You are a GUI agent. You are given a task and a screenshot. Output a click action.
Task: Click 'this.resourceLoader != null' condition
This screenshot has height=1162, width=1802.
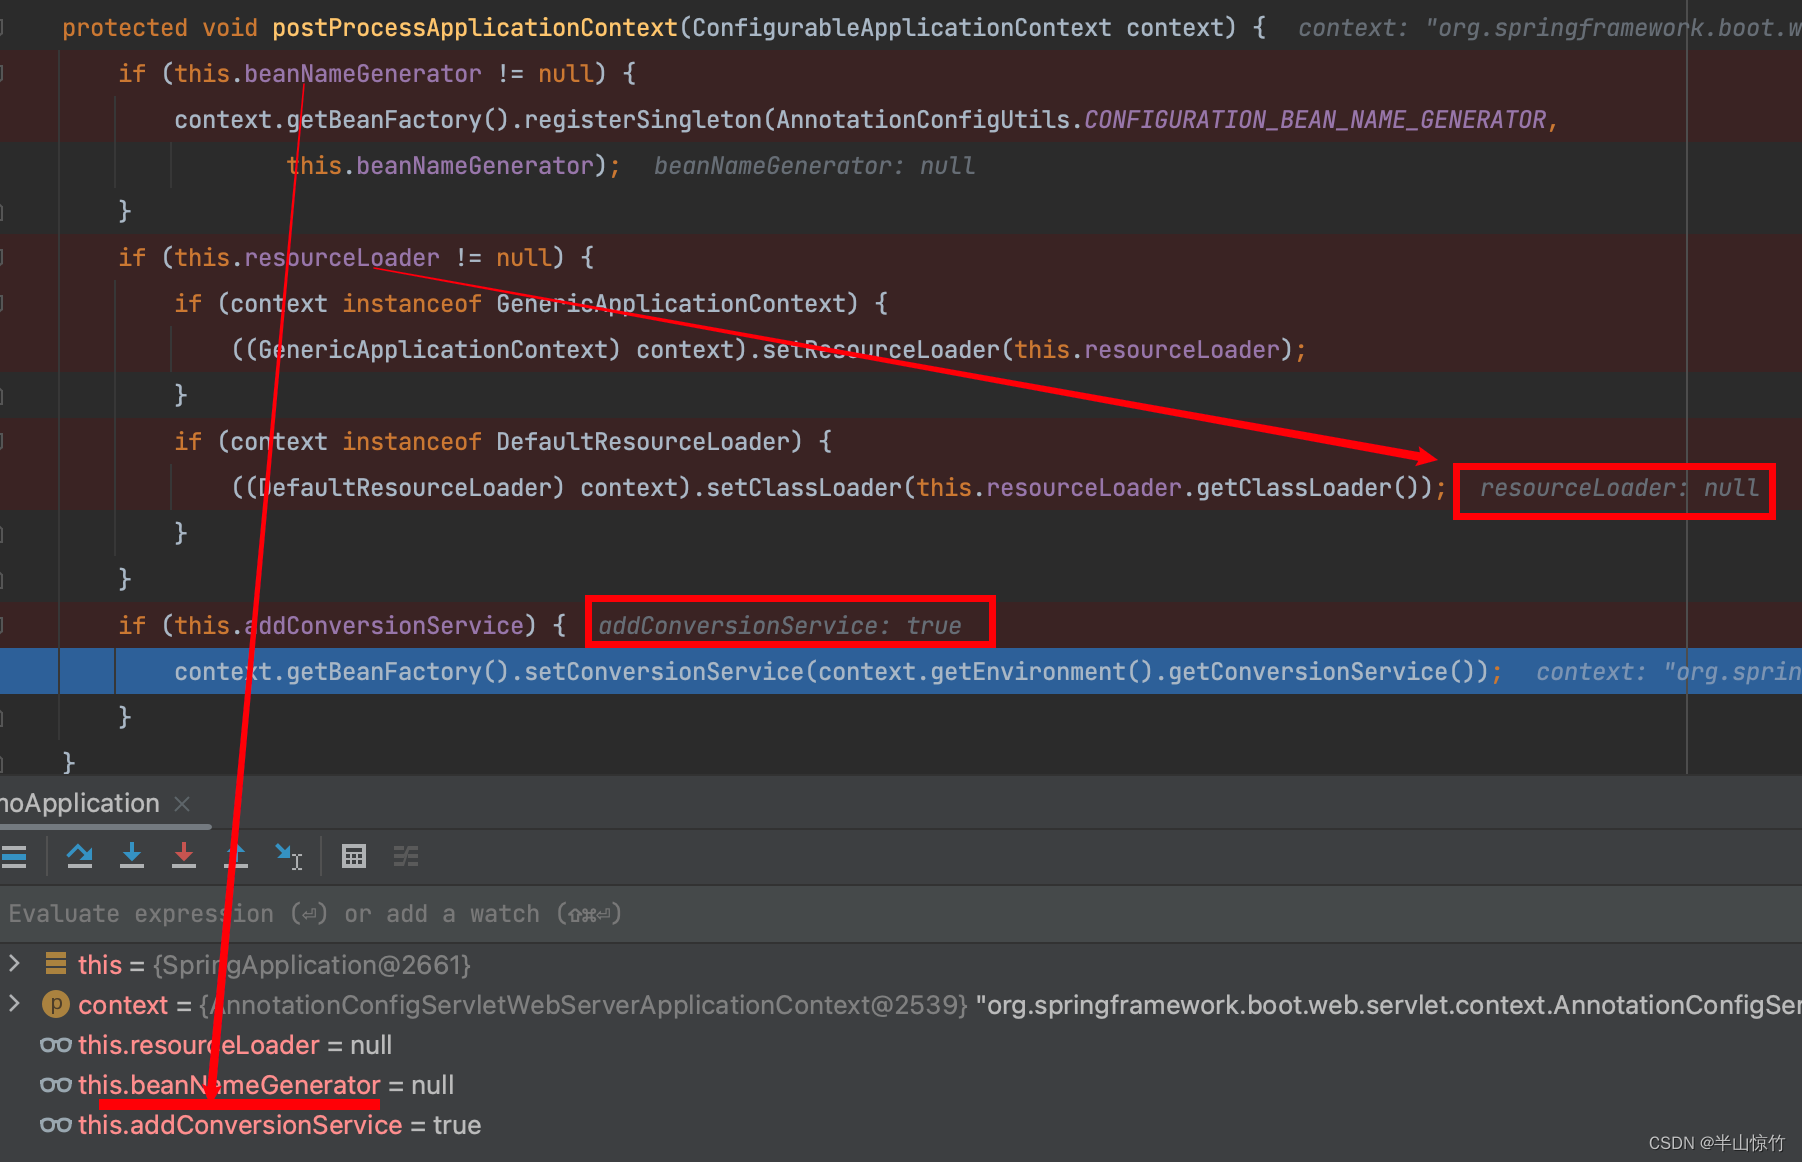363,258
